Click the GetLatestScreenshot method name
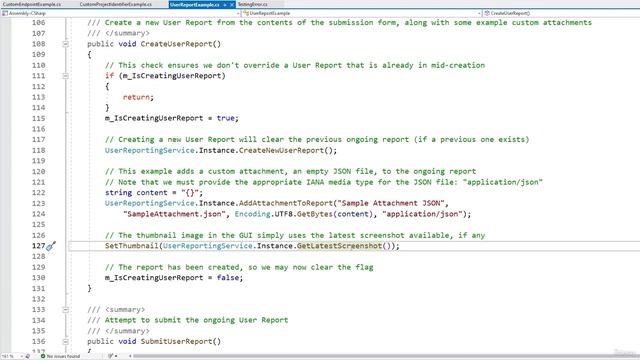Image resolution: width=640 pixels, height=360 pixels. [339, 246]
